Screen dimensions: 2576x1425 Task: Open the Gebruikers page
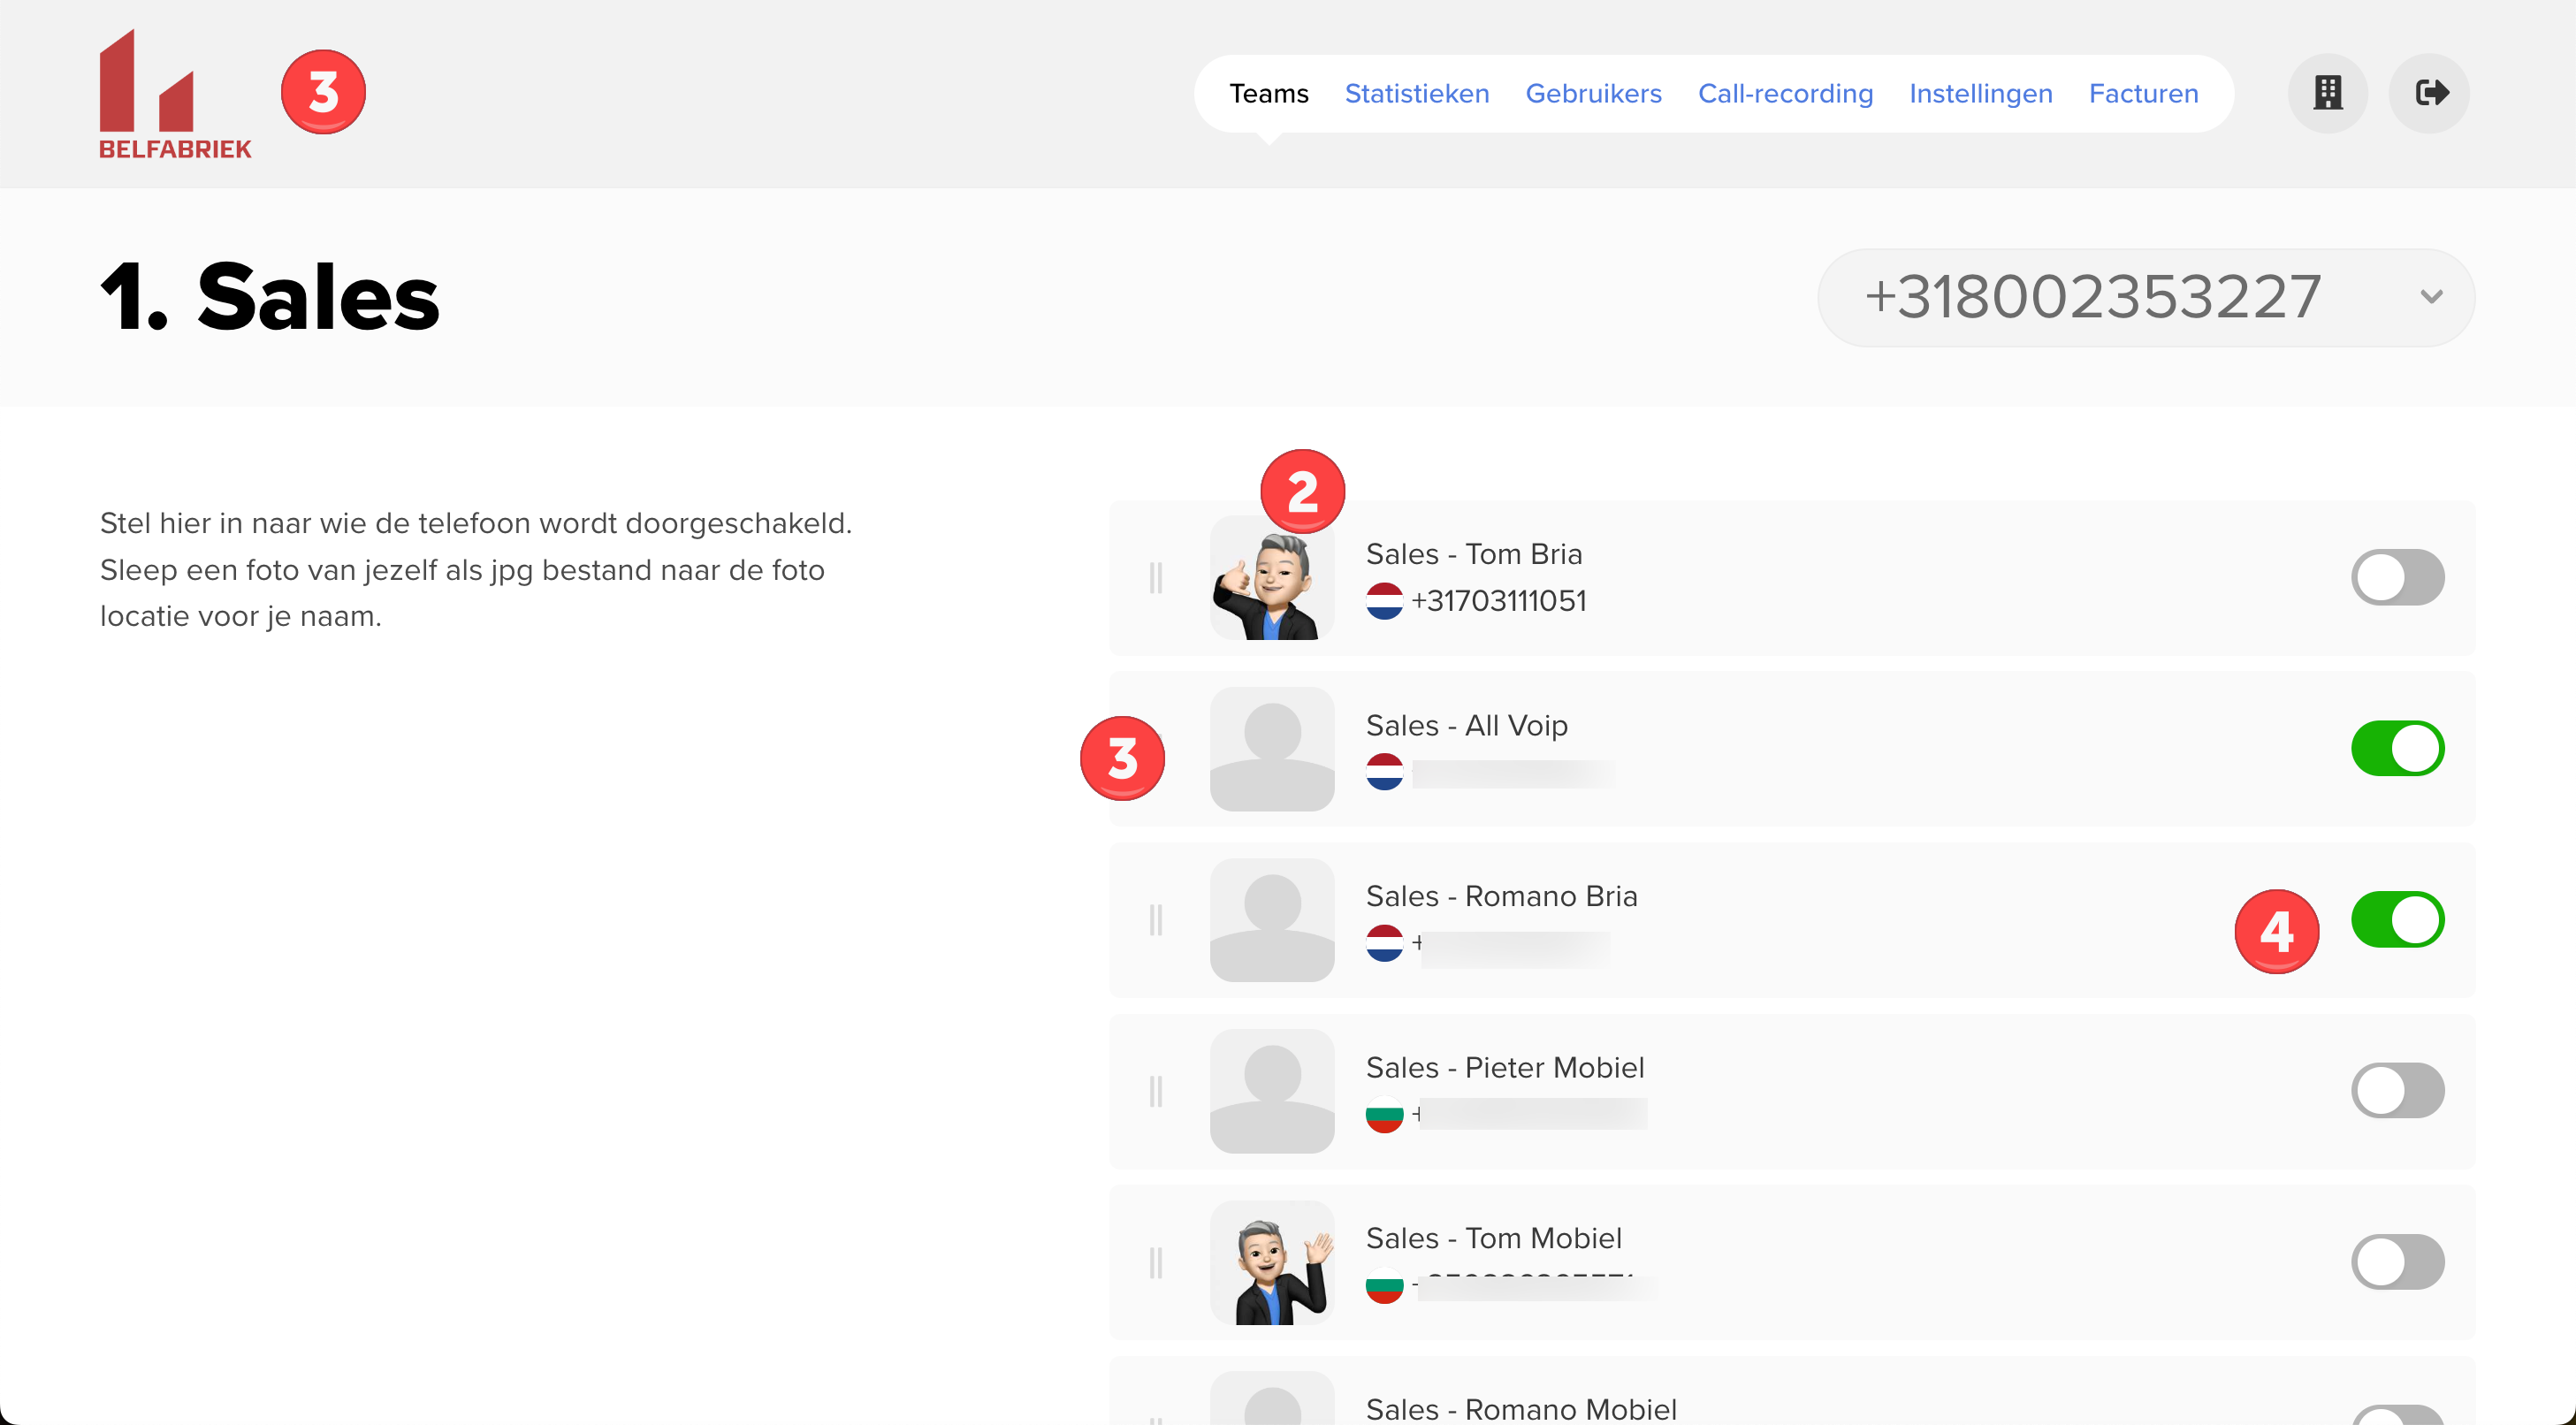click(x=1593, y=93)
